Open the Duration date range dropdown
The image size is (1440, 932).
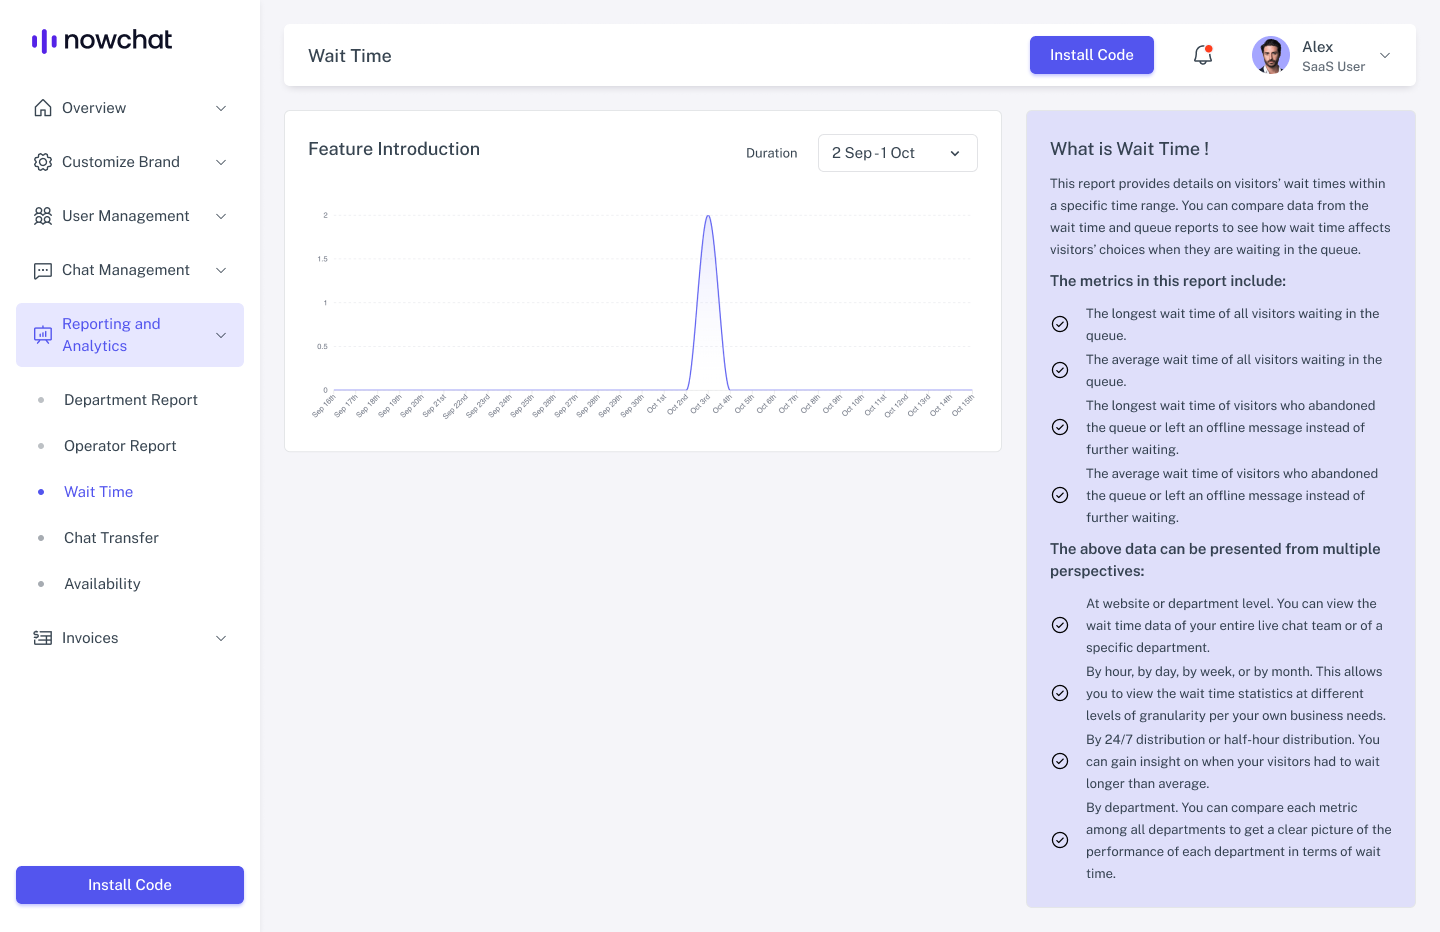point(897,153)
